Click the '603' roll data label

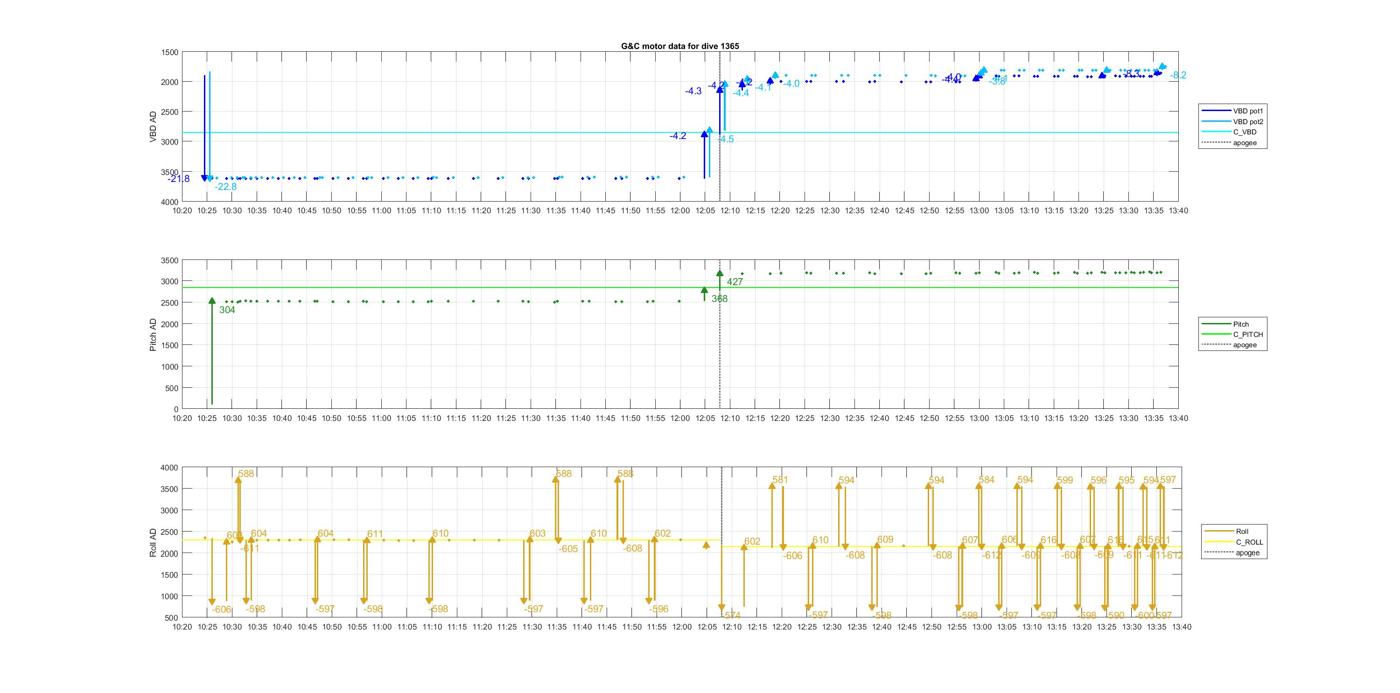(538, 534)
